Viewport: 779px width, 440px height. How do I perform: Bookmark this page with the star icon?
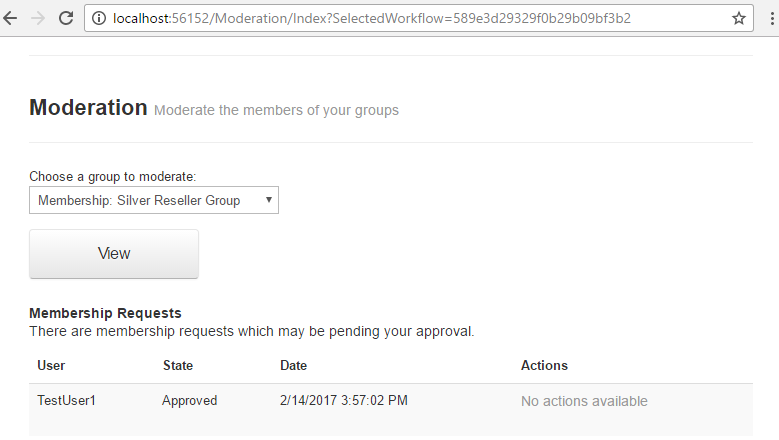point(739,18)
